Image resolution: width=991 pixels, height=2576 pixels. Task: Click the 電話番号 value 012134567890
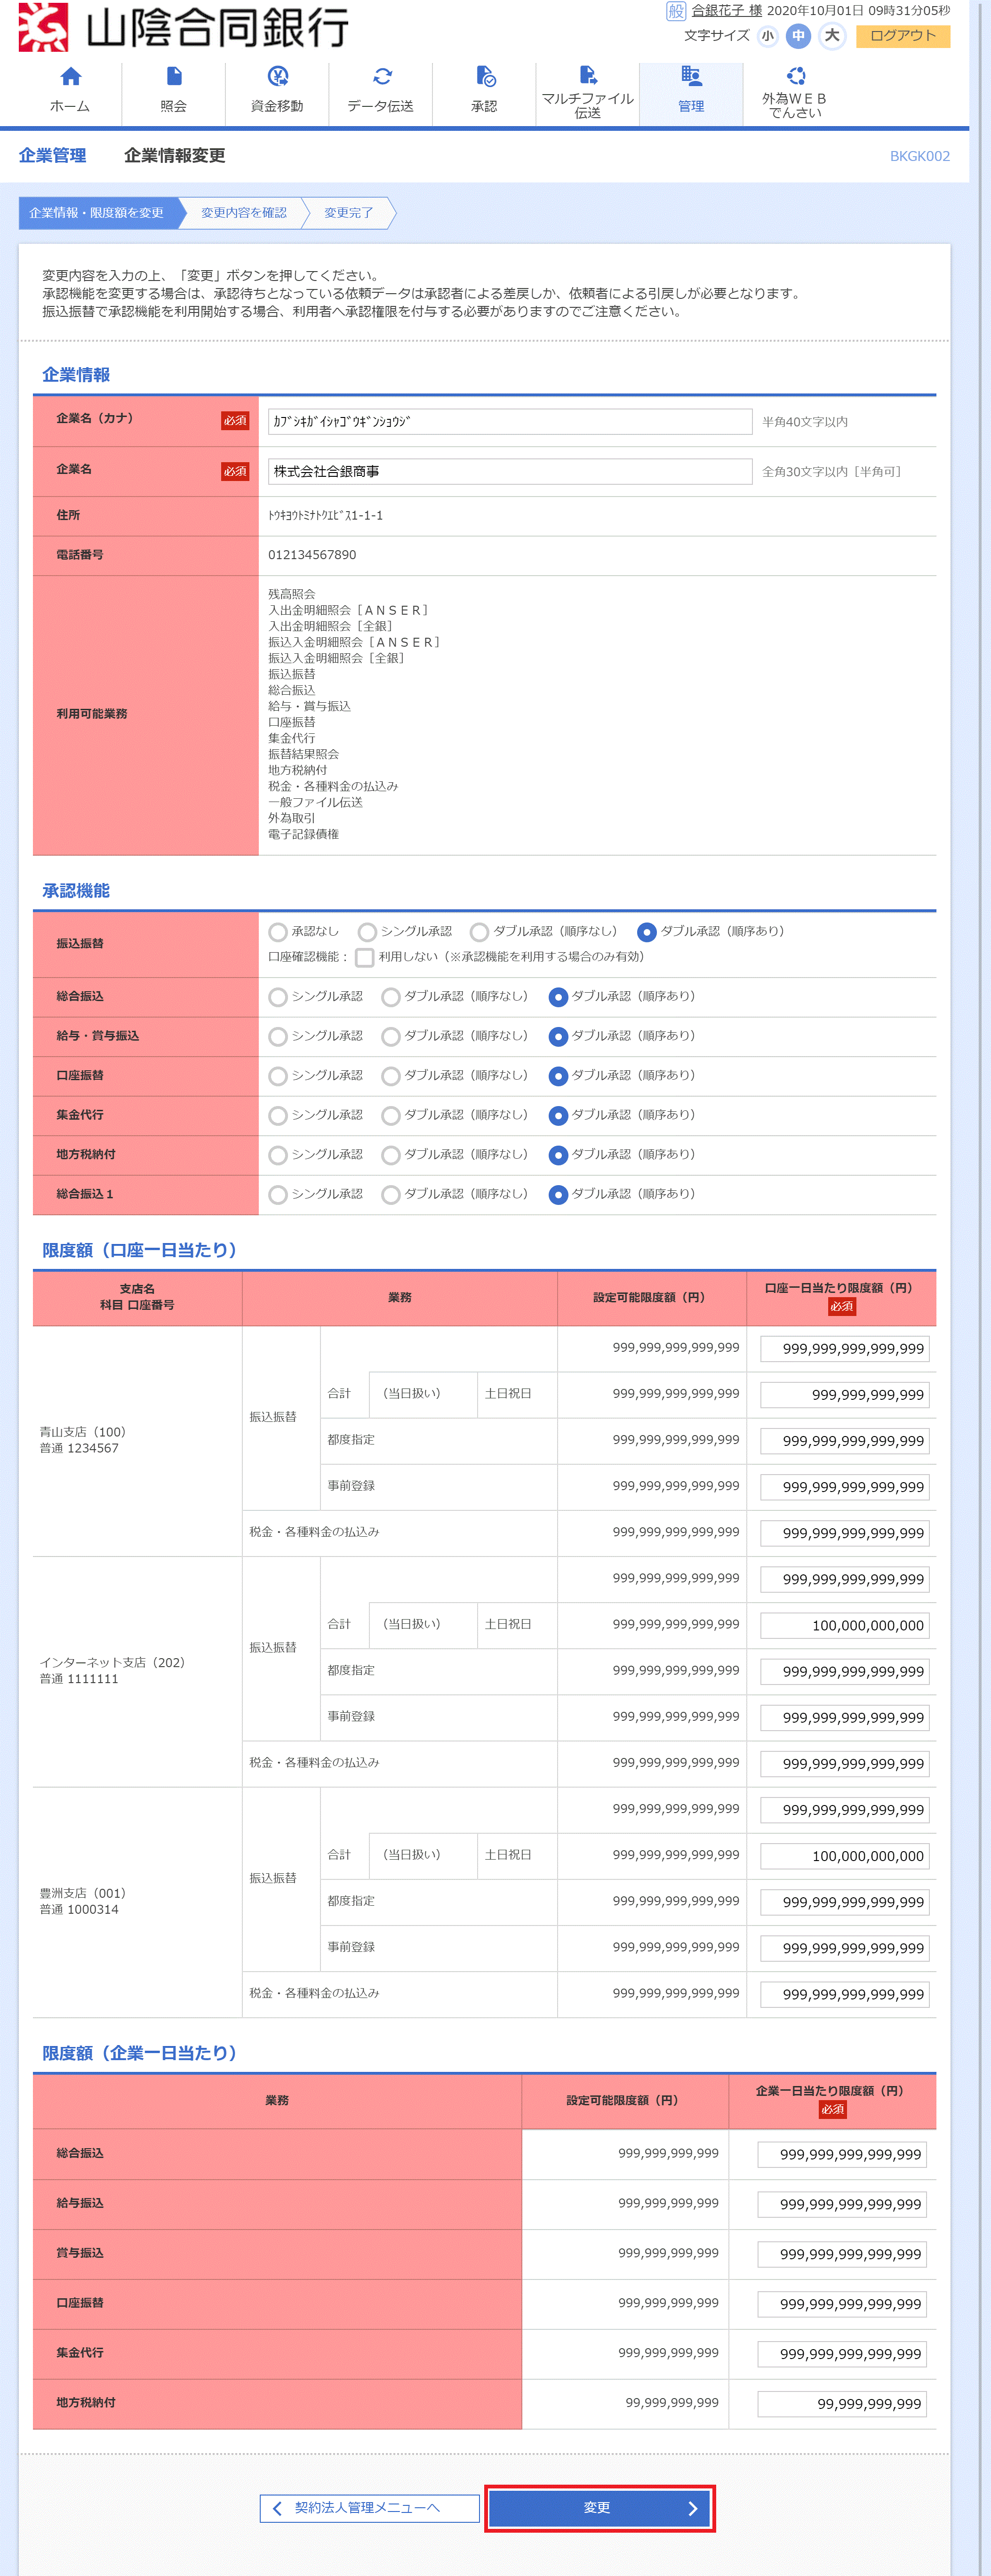point(312,555)
